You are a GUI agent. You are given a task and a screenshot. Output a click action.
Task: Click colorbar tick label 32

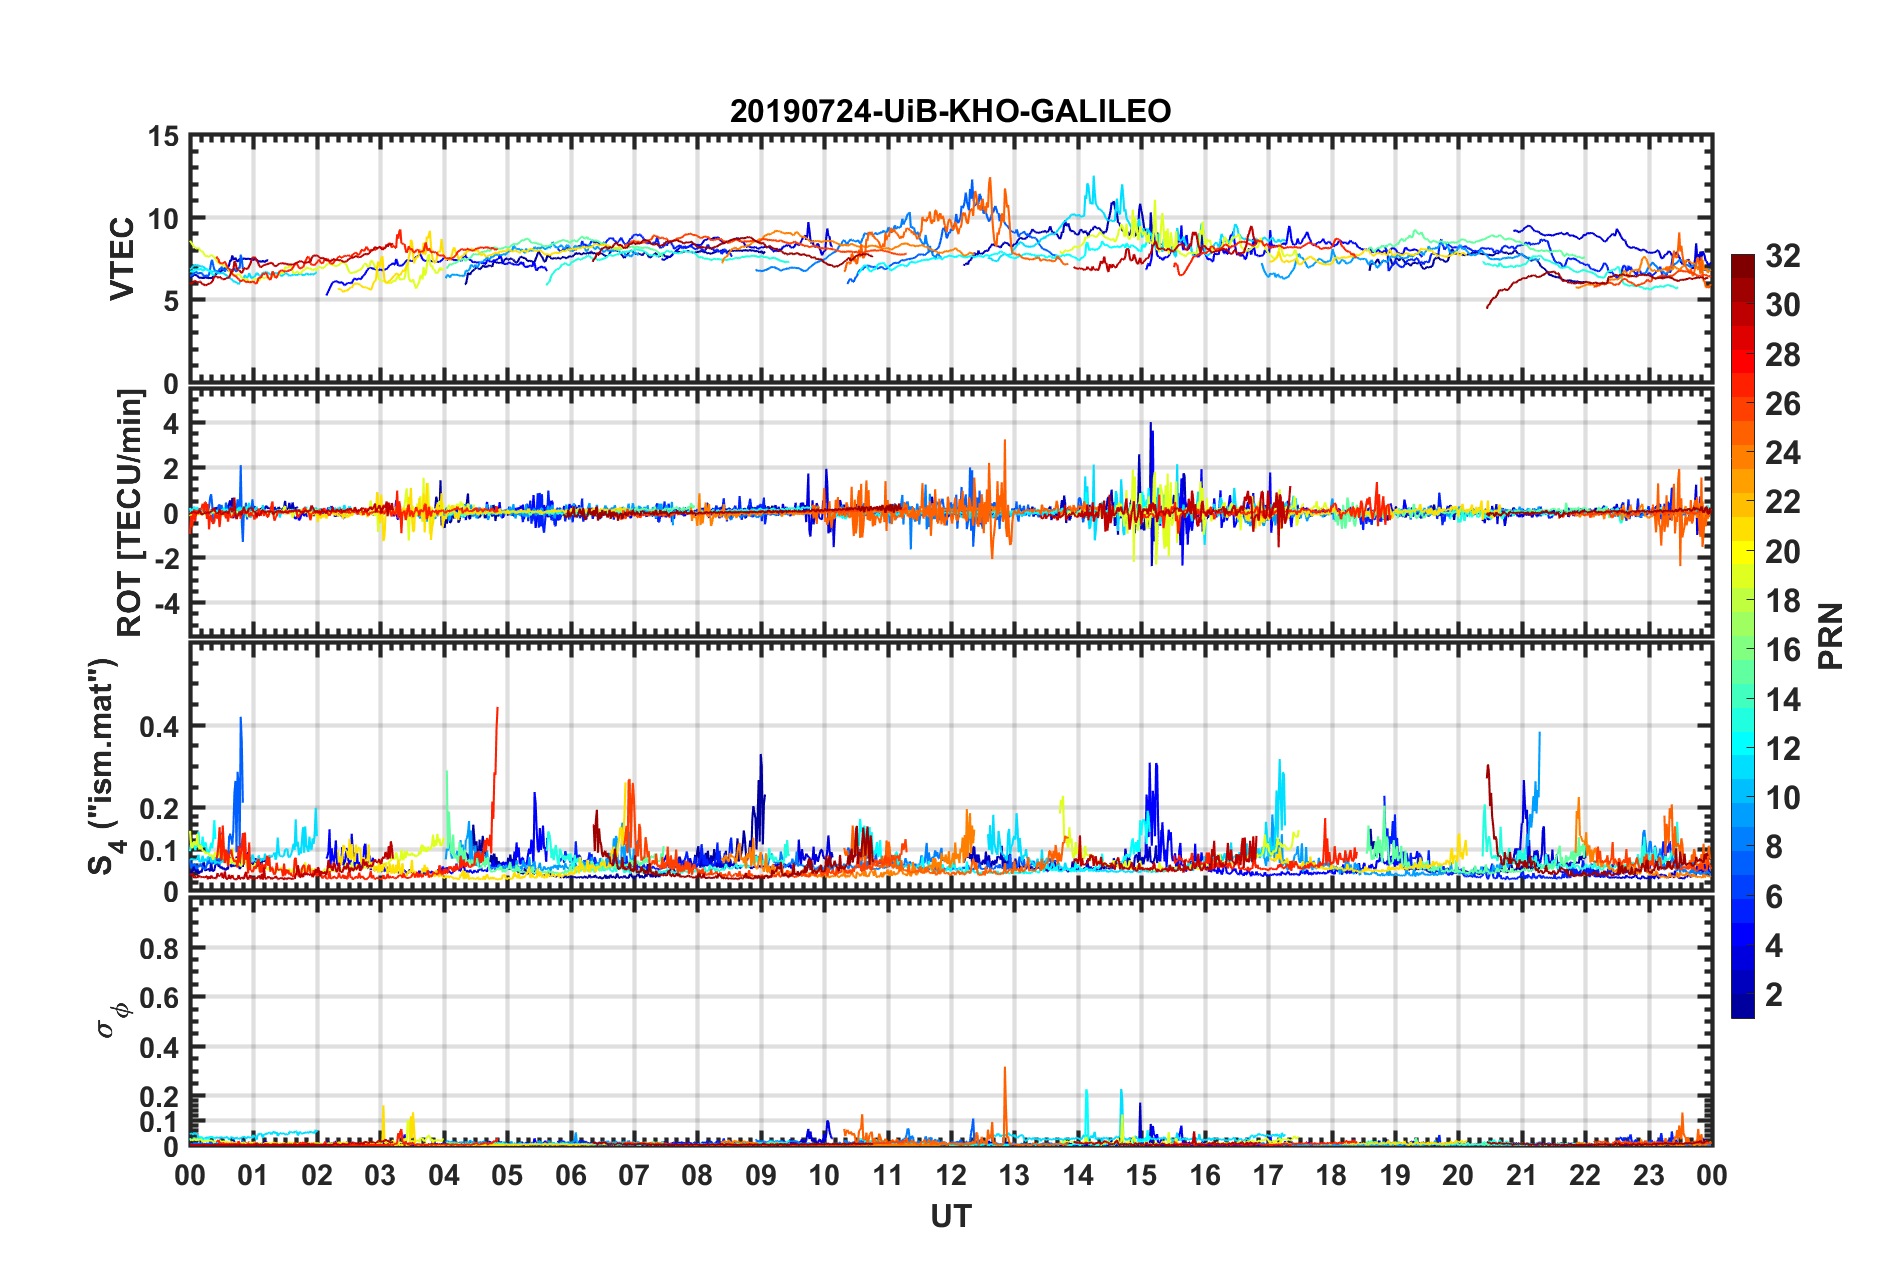coord(1782,256)
